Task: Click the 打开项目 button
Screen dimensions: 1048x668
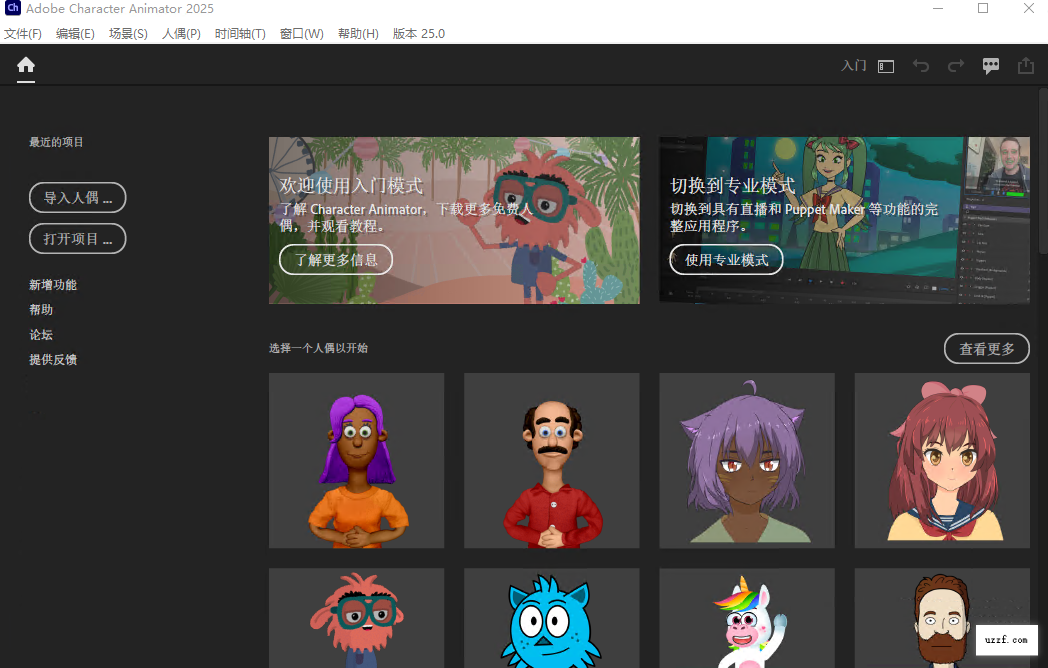Action: pos(77,238)
